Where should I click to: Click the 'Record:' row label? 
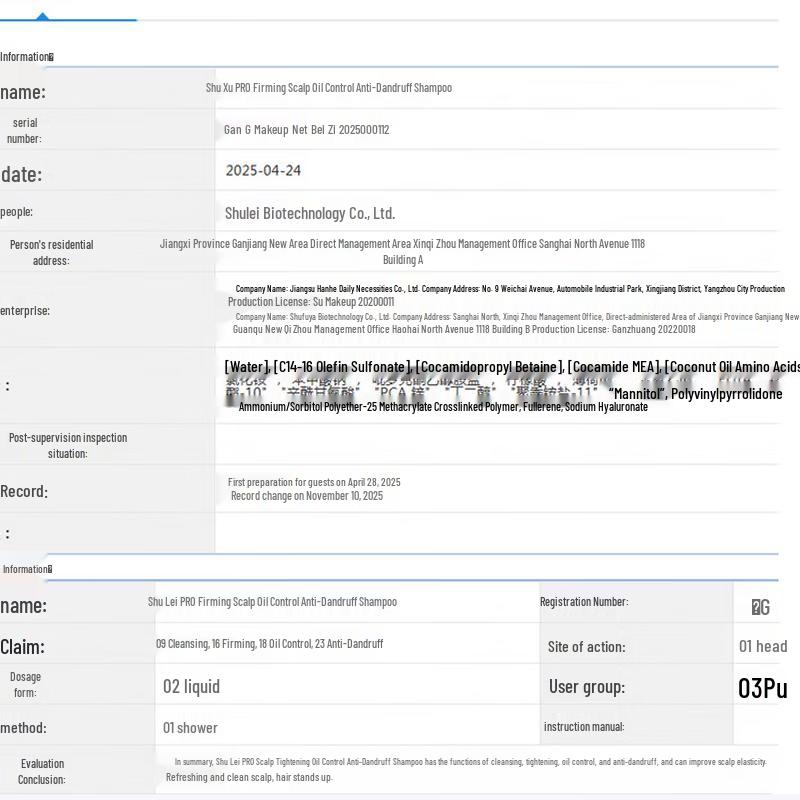[x=24, y=491]
